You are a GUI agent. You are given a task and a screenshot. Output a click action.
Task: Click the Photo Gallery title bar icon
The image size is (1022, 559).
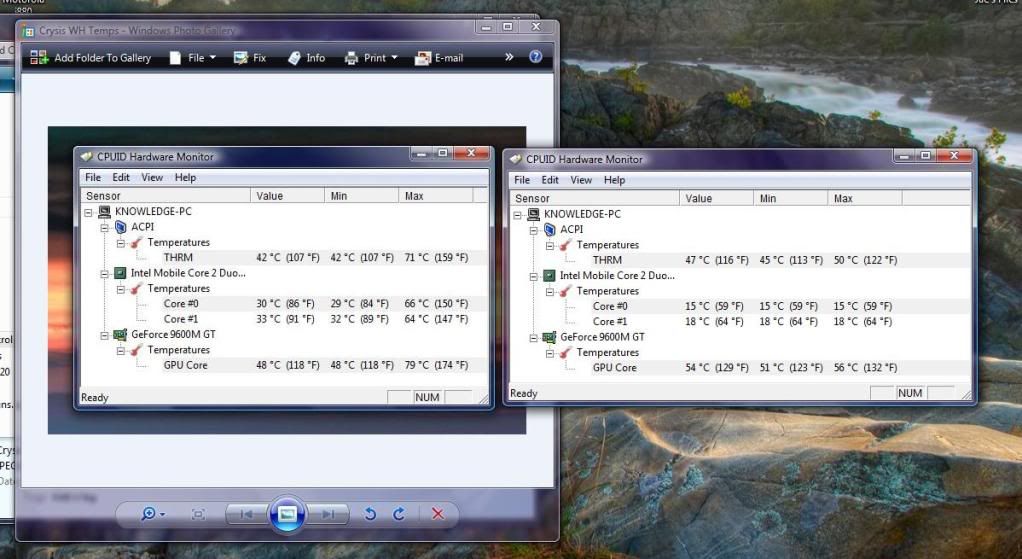[x=28, y=31]
